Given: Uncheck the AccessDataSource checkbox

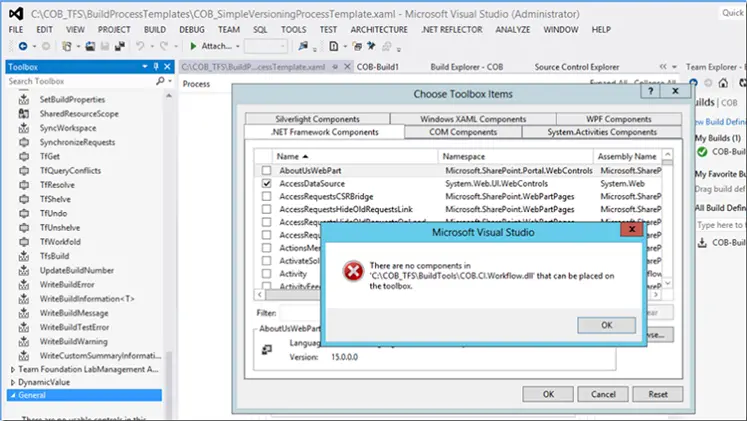Looking at the screenshot, I should (x=266, y=184).
